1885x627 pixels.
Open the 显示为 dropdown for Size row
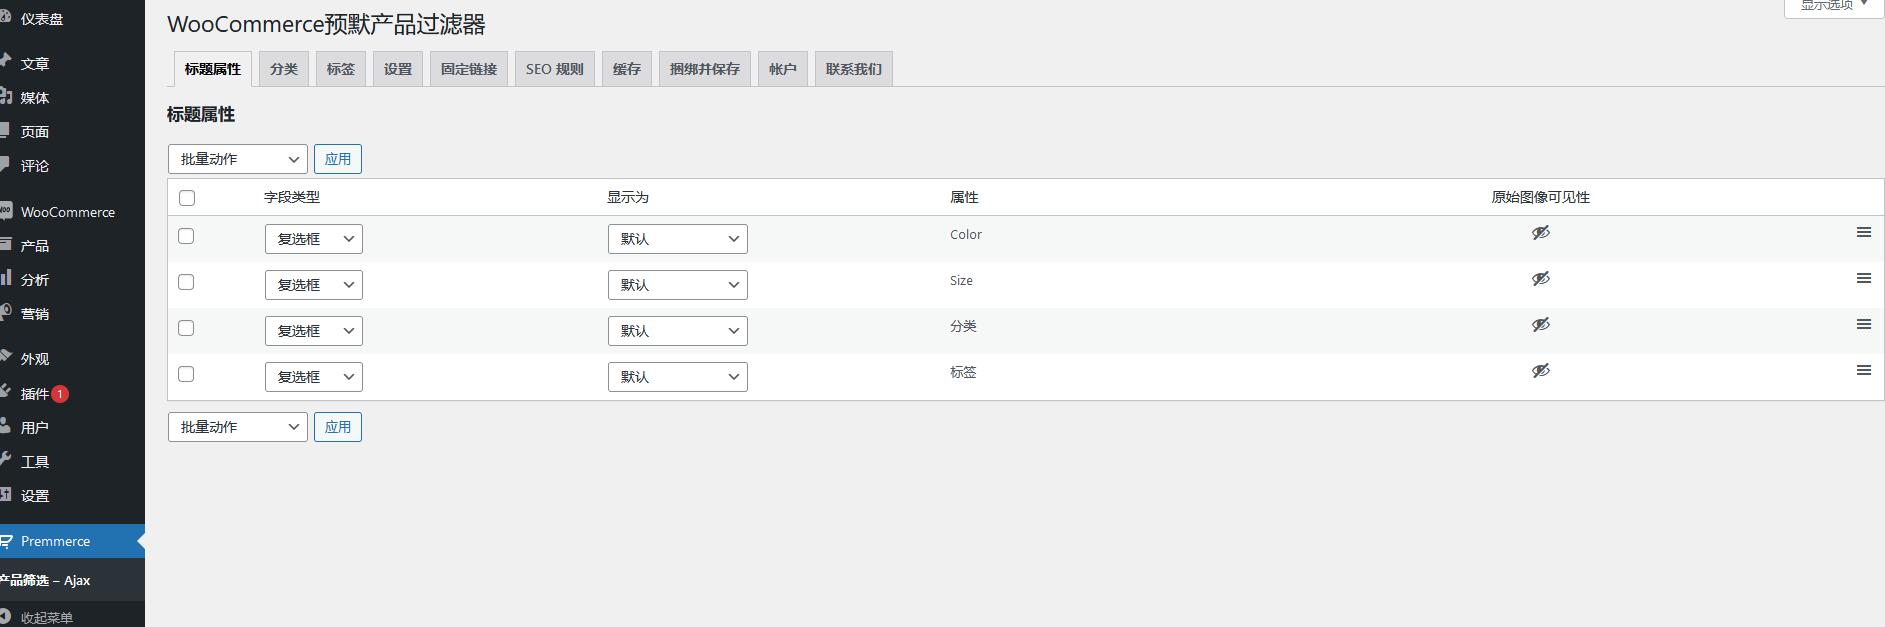coord(678,285)
